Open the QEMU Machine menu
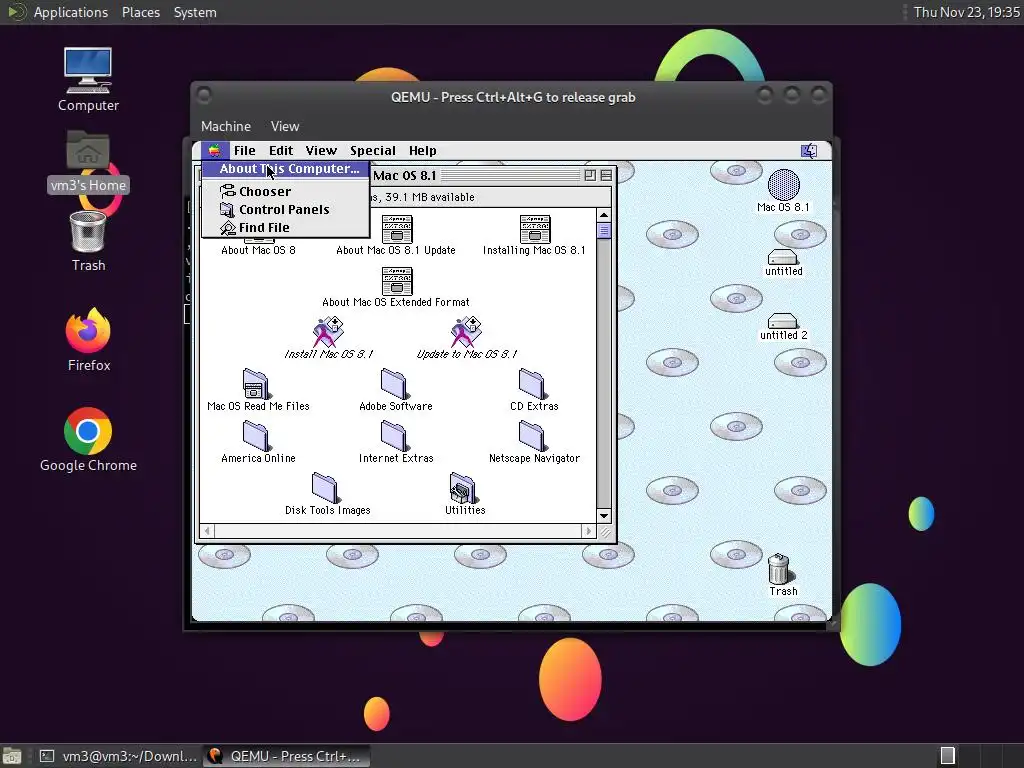1024x768 pixels. [226, 127]
